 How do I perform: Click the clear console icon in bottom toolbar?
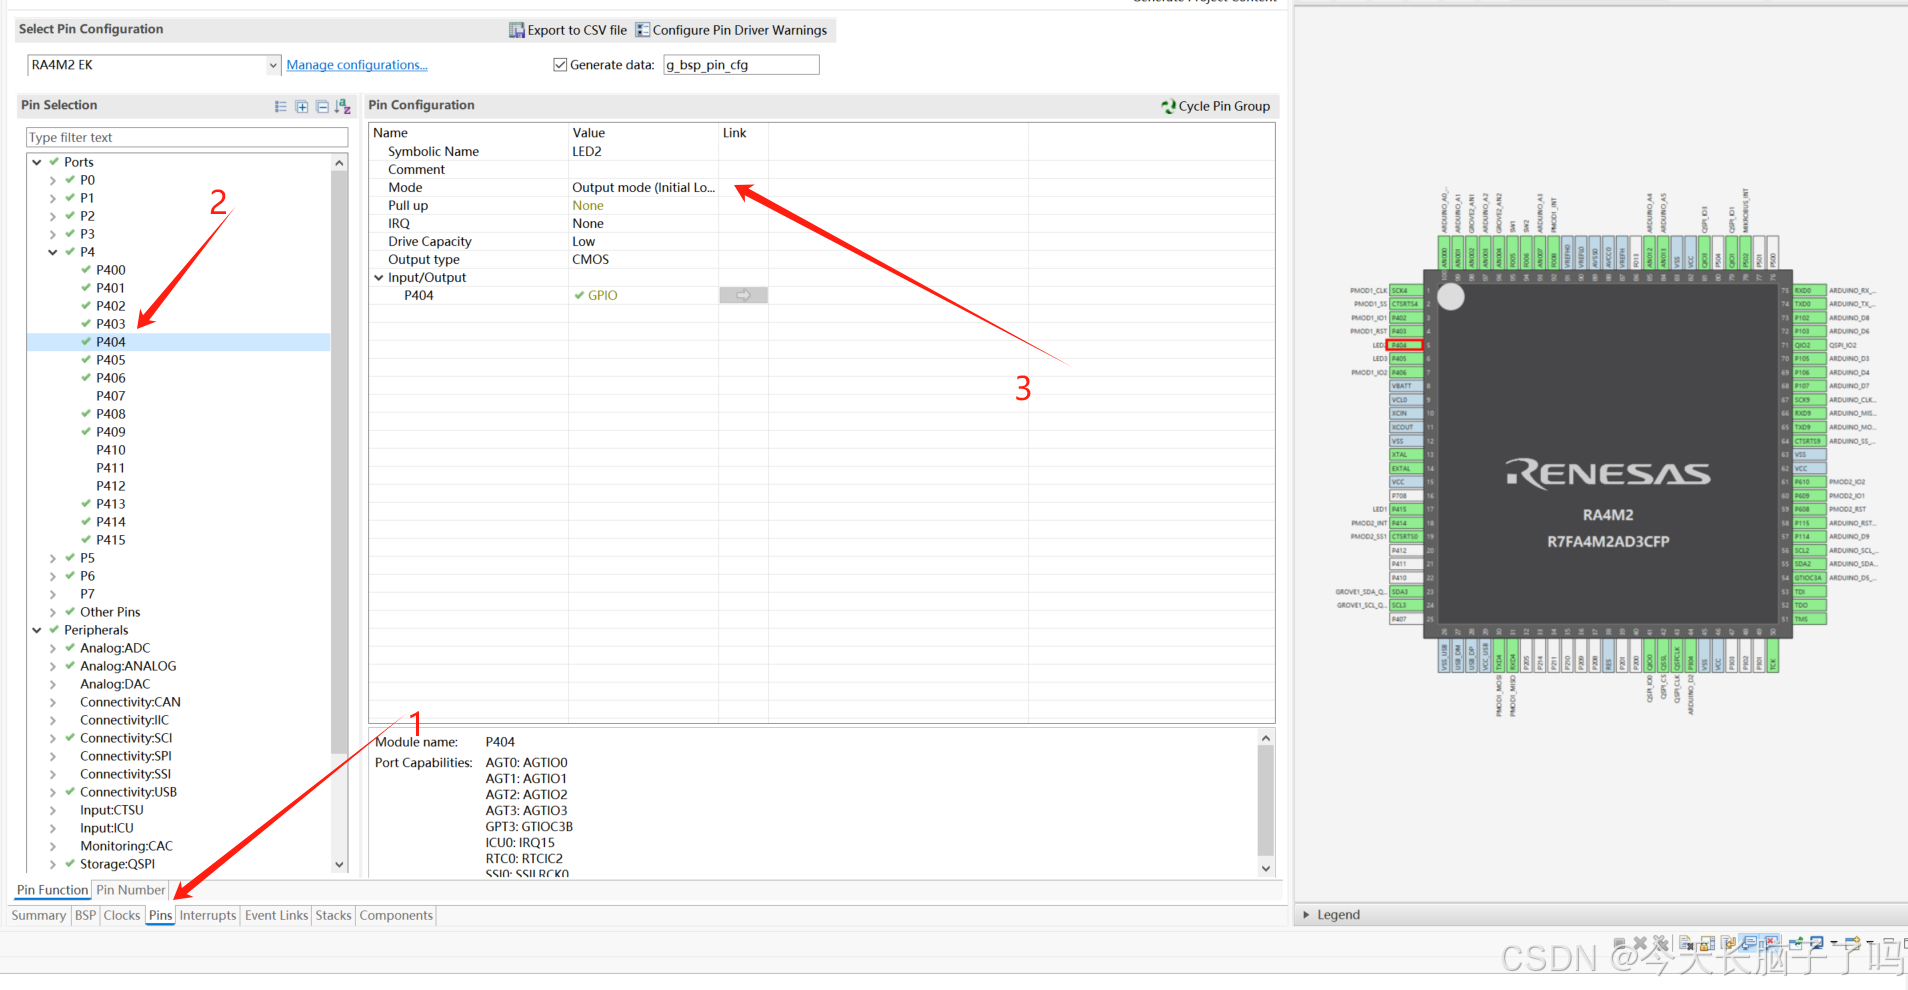[x=1686, y=943]
